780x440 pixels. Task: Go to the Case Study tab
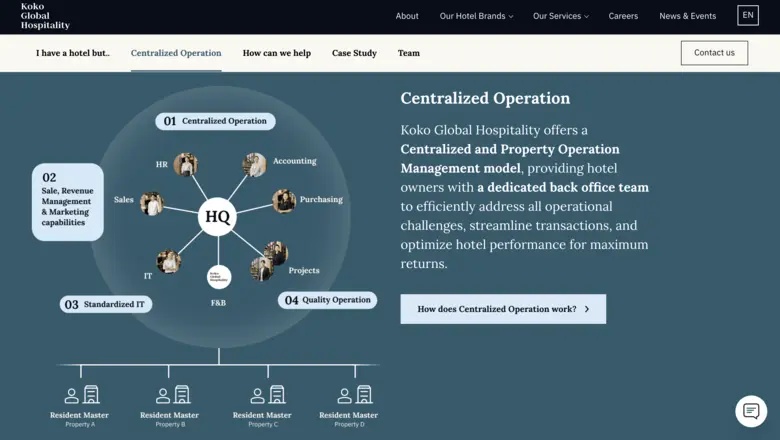point(354,53)
